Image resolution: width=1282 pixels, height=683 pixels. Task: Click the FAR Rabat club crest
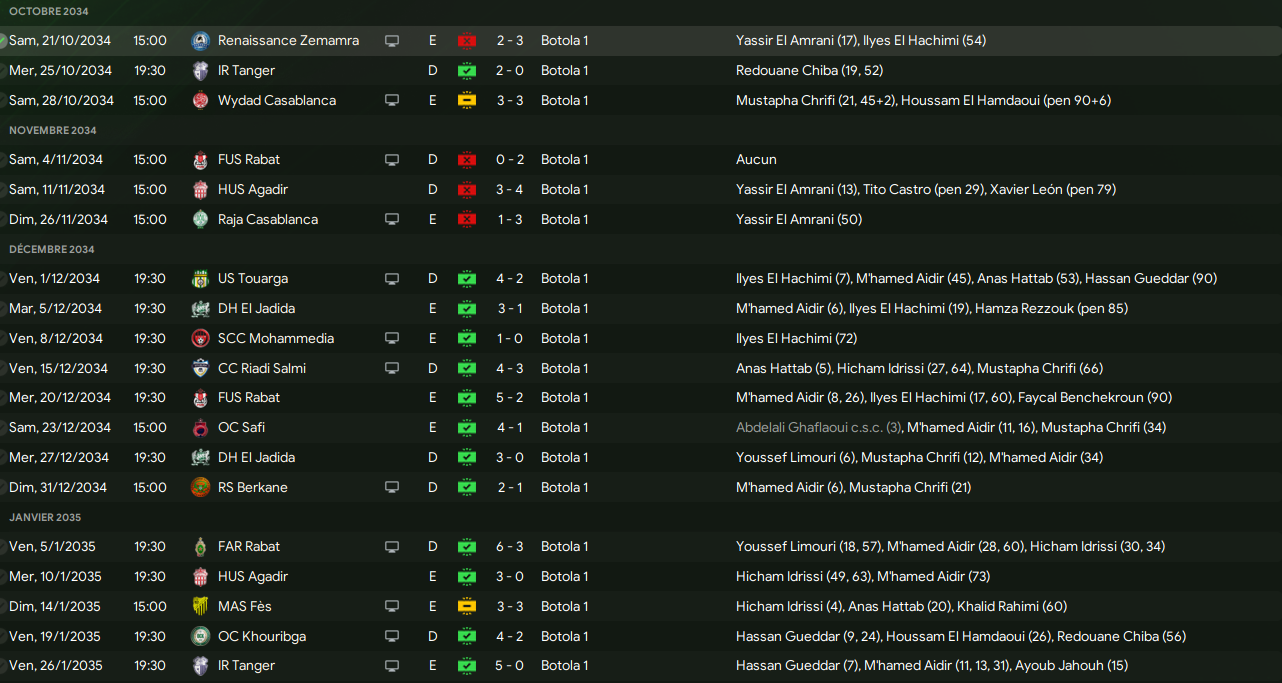[x=201, y=547]
